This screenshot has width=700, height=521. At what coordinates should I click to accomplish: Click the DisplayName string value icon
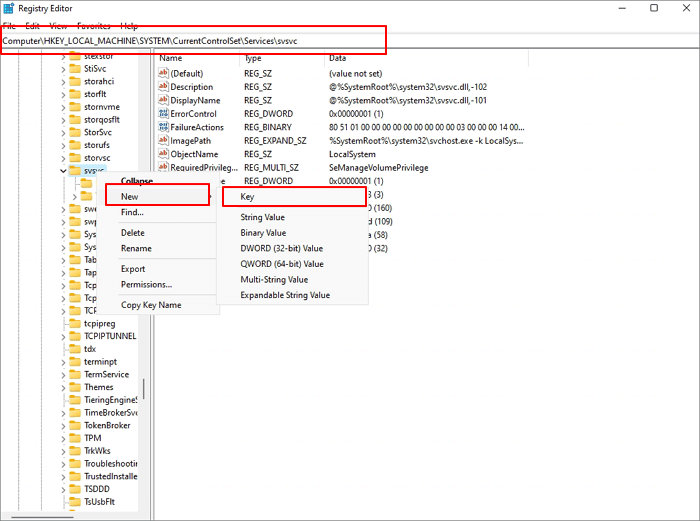(163, 100)
